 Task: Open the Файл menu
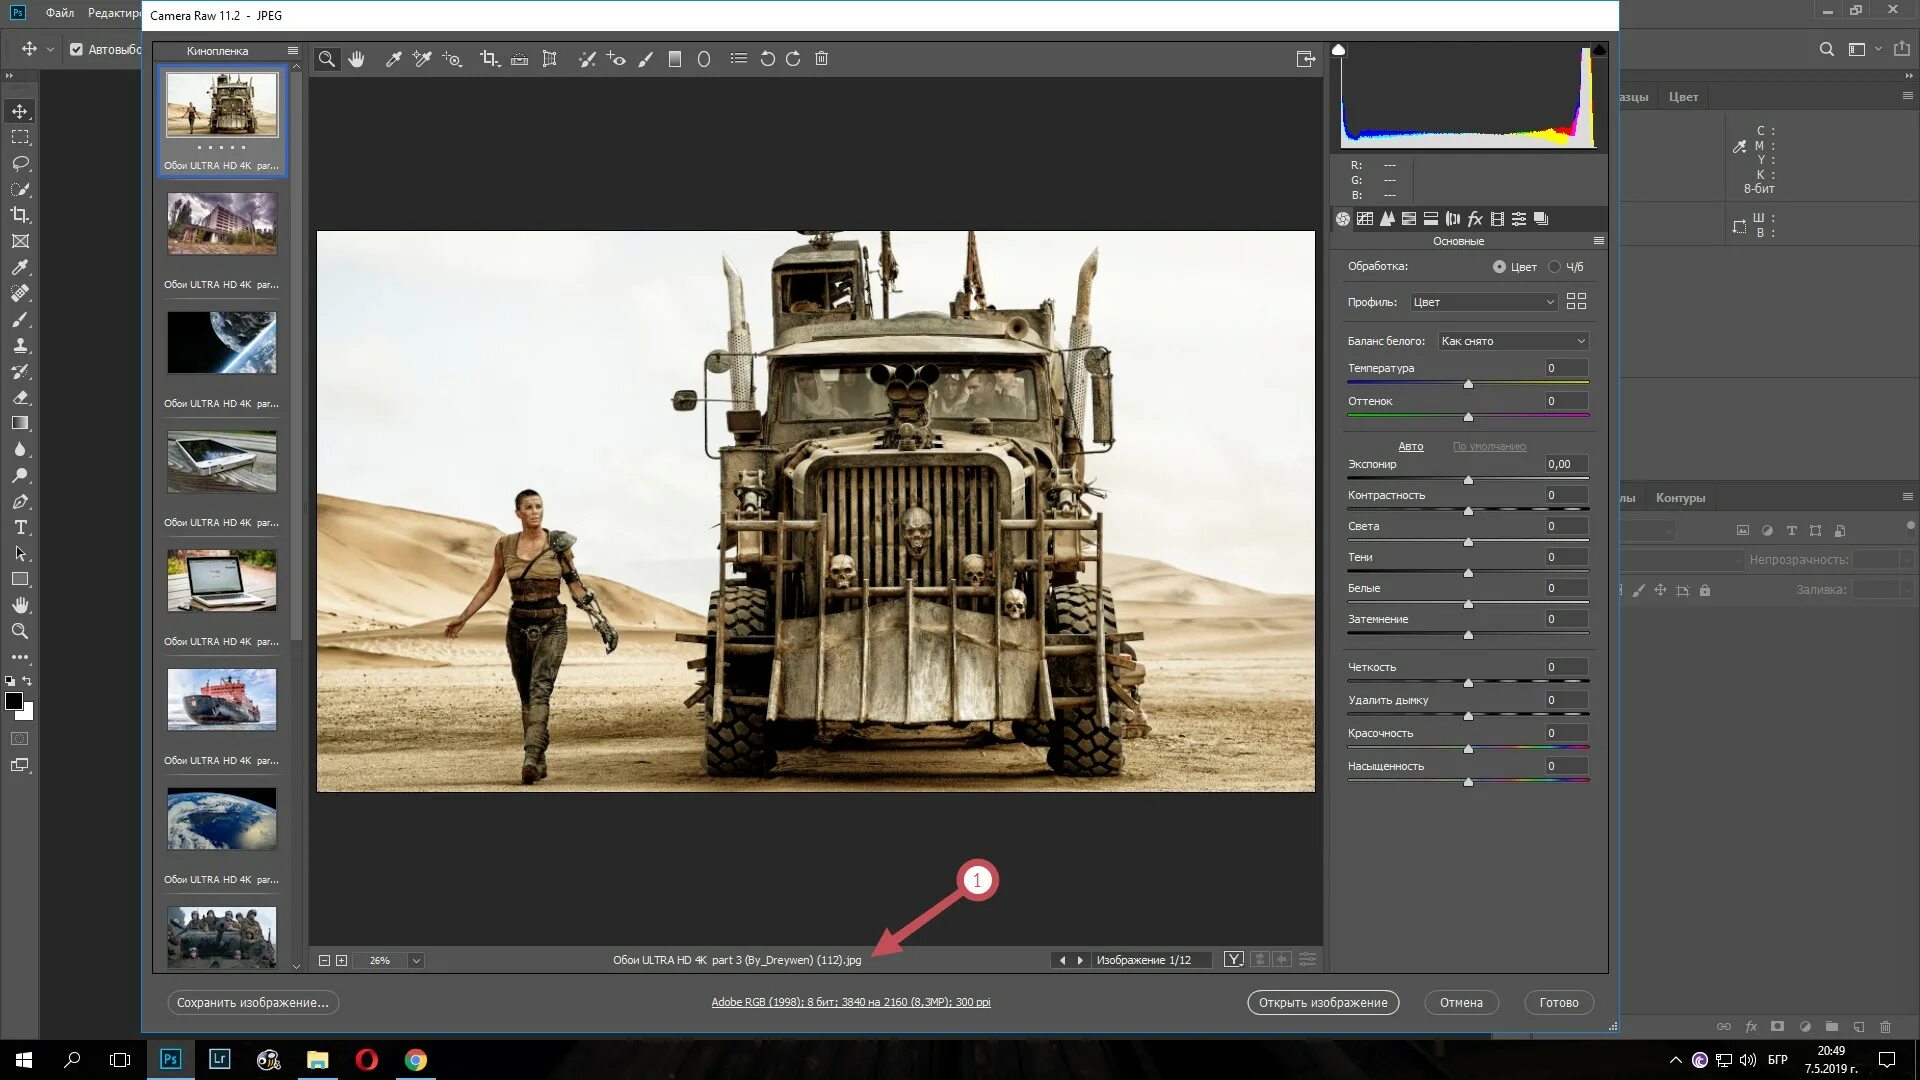point(59,13)
